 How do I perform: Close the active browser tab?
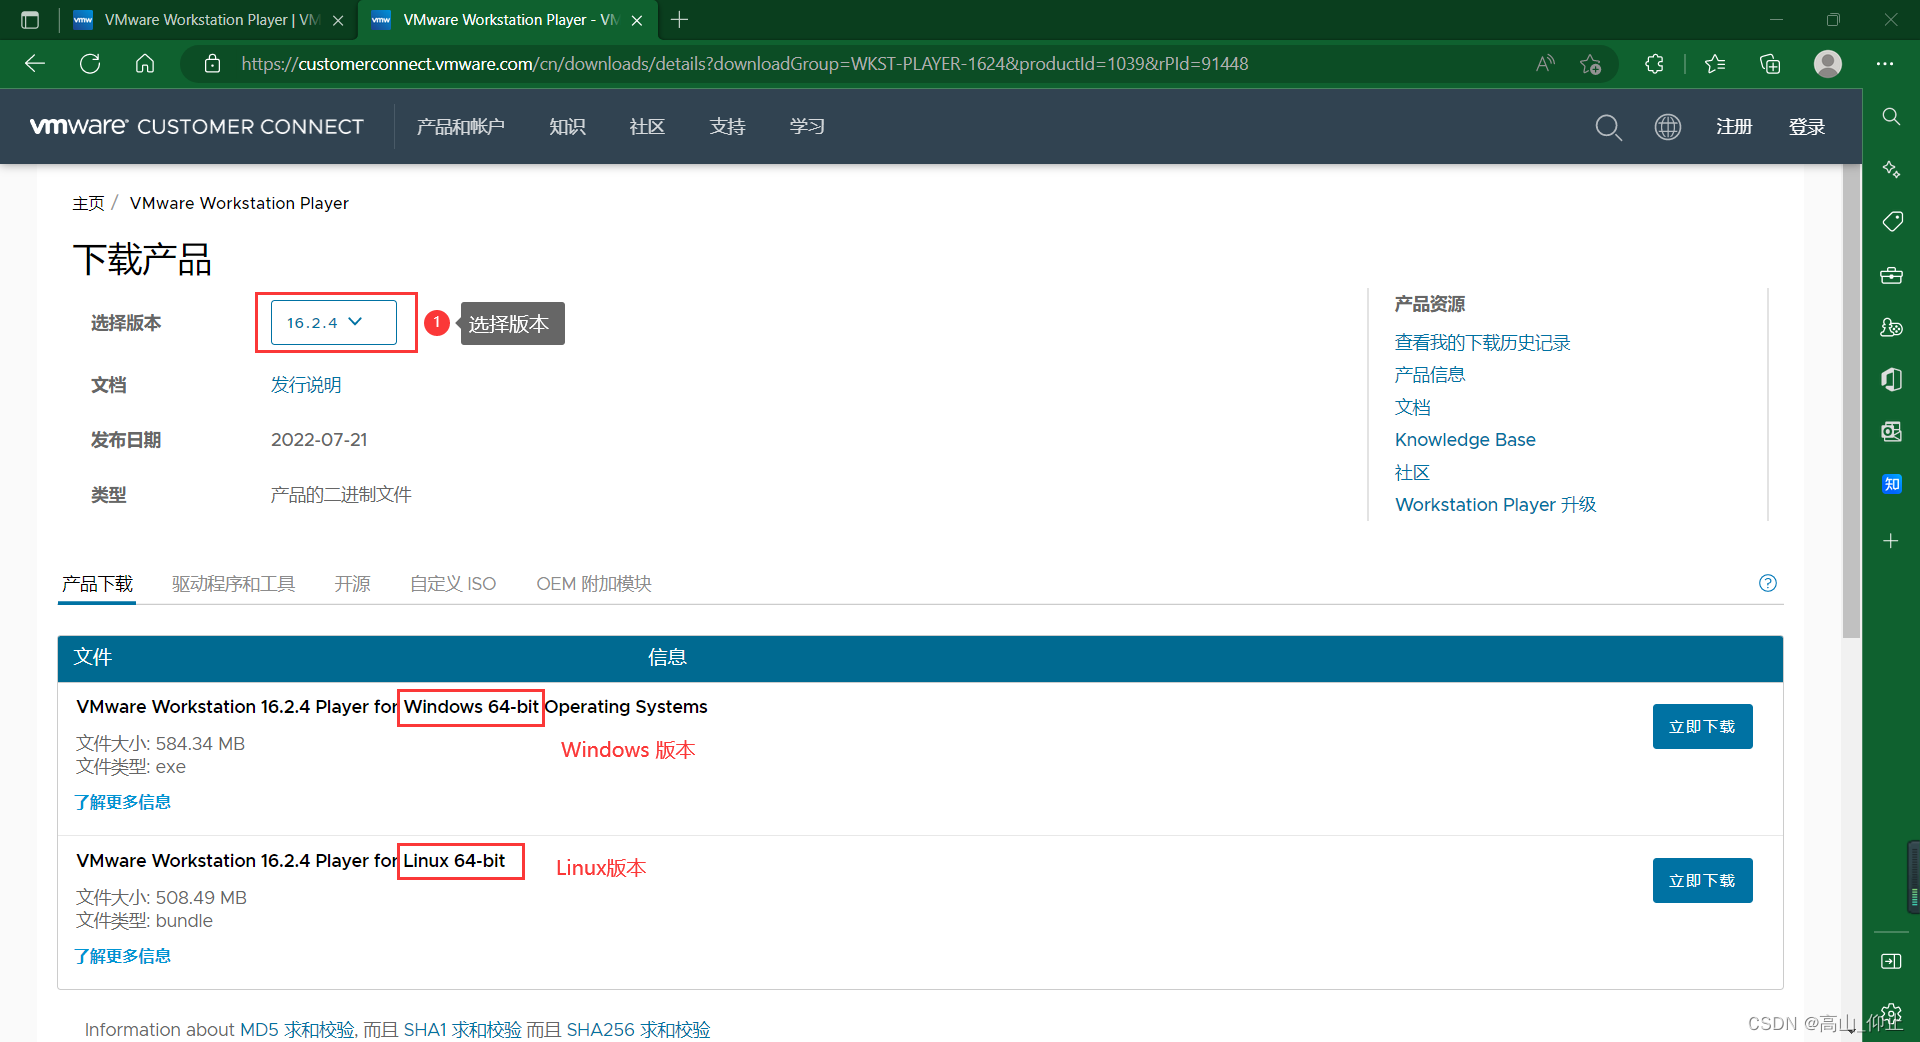pos(637,20)
